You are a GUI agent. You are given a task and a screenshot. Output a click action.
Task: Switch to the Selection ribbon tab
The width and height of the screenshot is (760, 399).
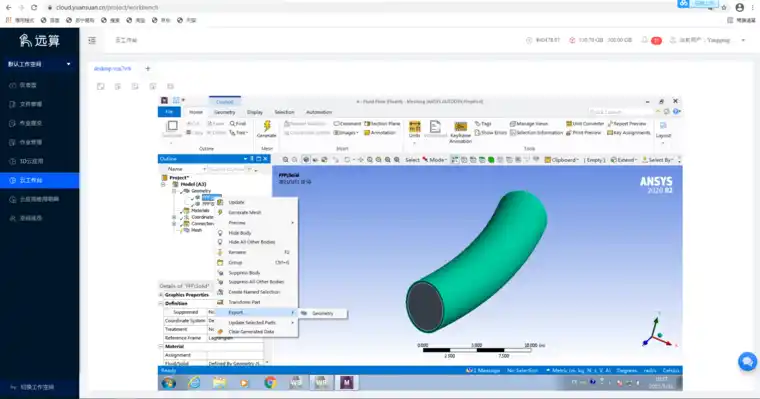tap(284, 112)
